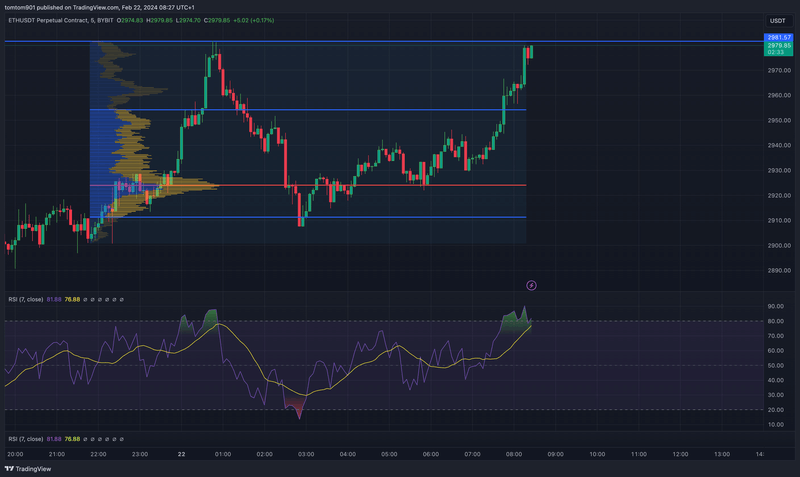Click the 2970.00 price scale label

(x=779, y=70)
